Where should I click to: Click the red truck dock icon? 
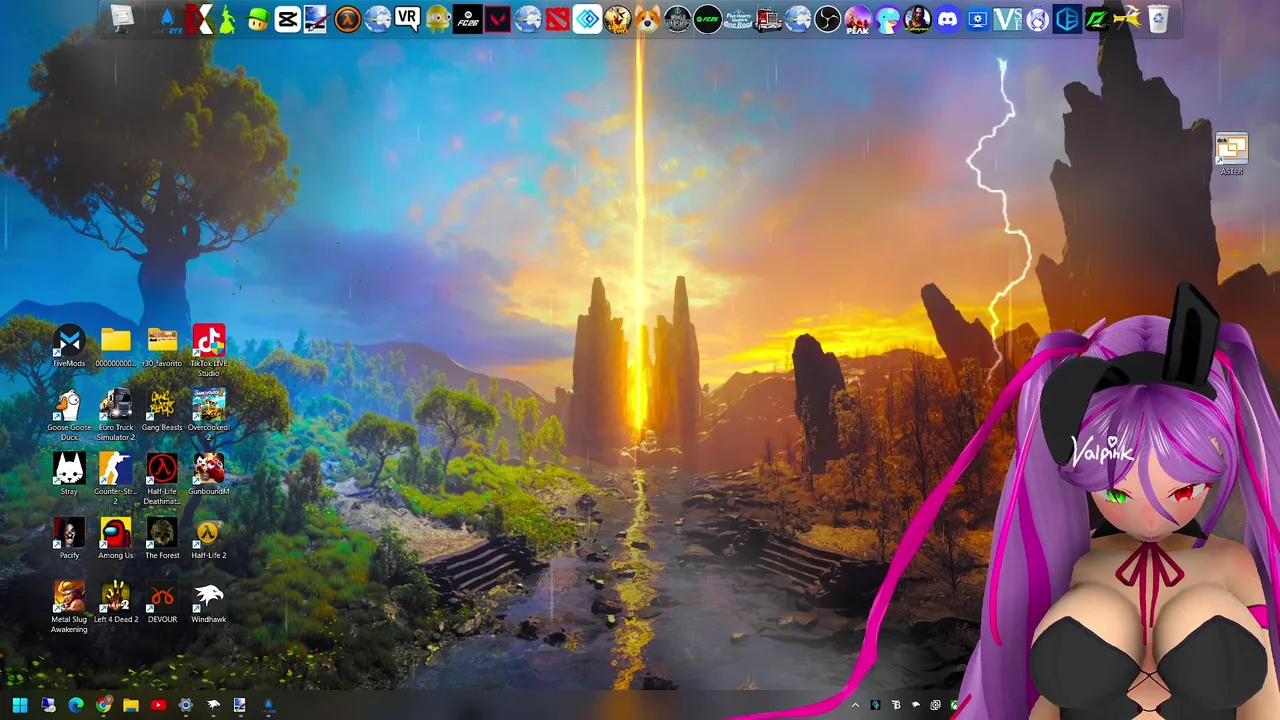(x=768, y=19)
